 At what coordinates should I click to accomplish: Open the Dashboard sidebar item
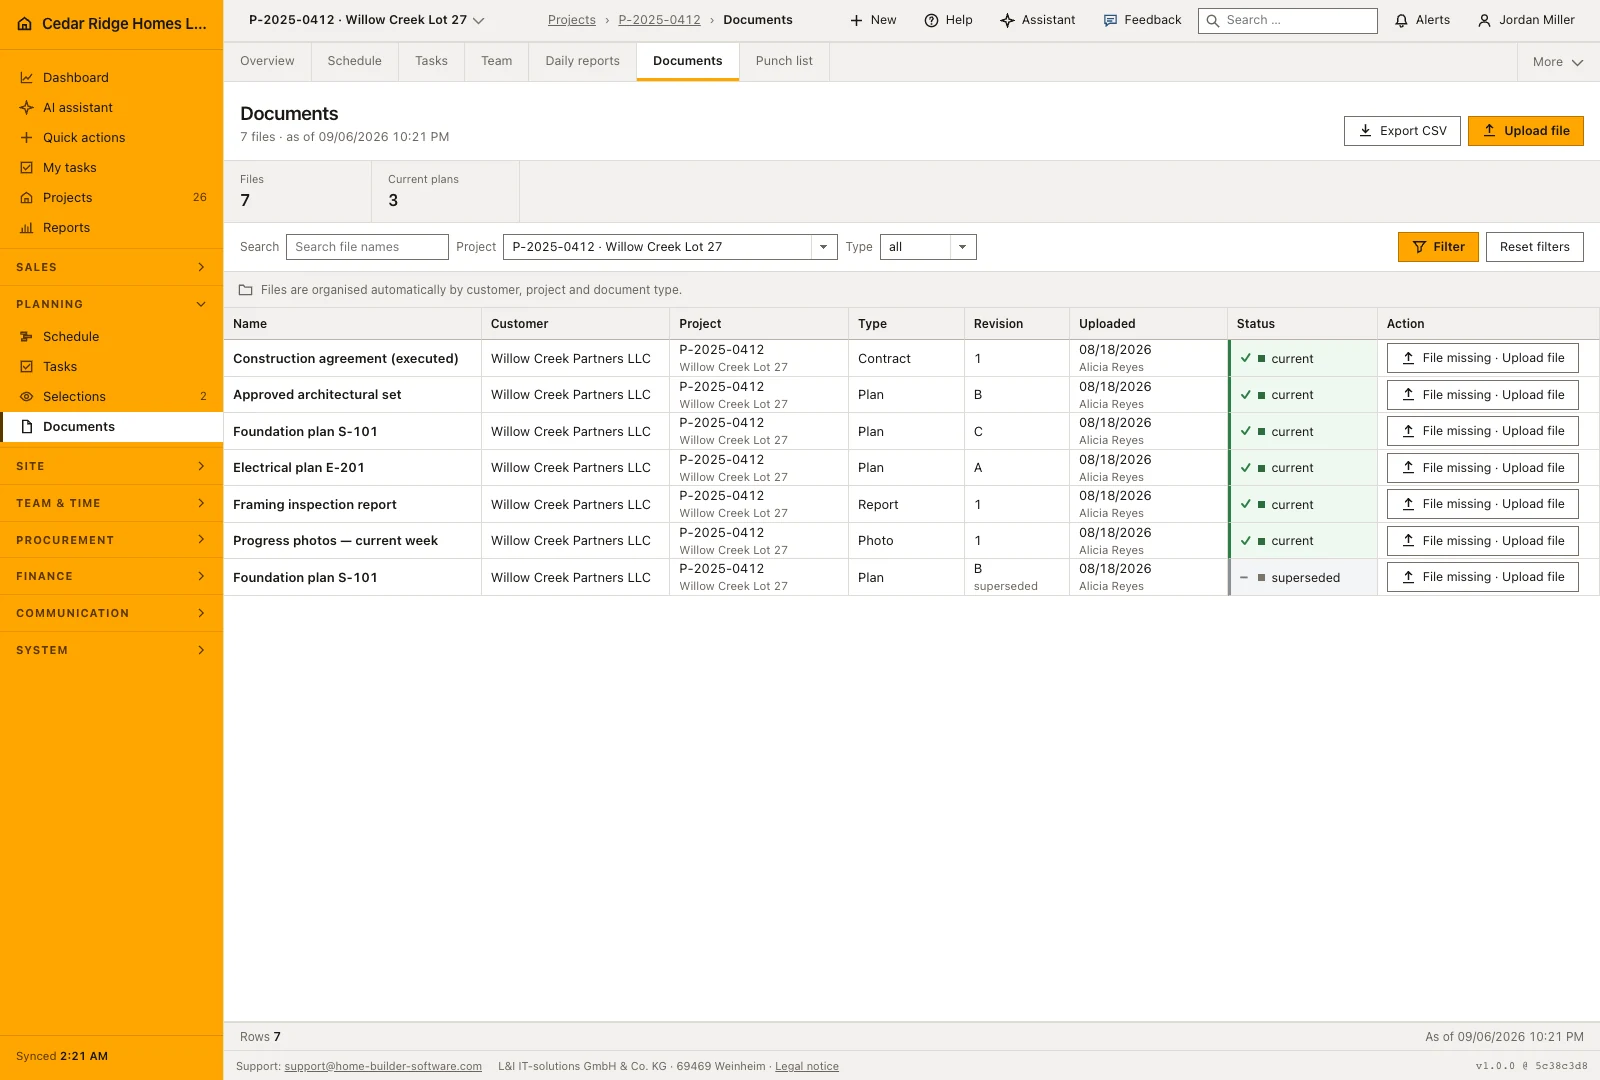coord(111,77)
